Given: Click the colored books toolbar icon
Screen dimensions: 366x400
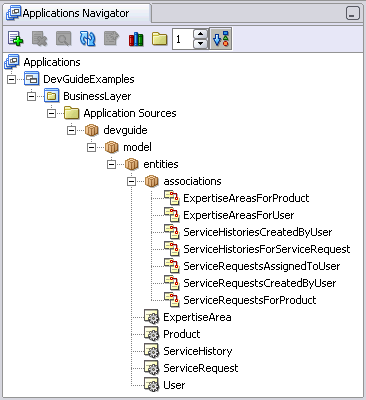Looking at the screenshot, I should click(136, 39).
